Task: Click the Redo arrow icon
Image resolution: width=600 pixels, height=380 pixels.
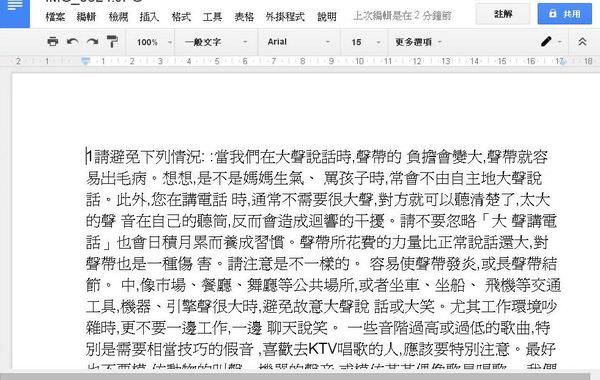Action: (x=92, y=41)
